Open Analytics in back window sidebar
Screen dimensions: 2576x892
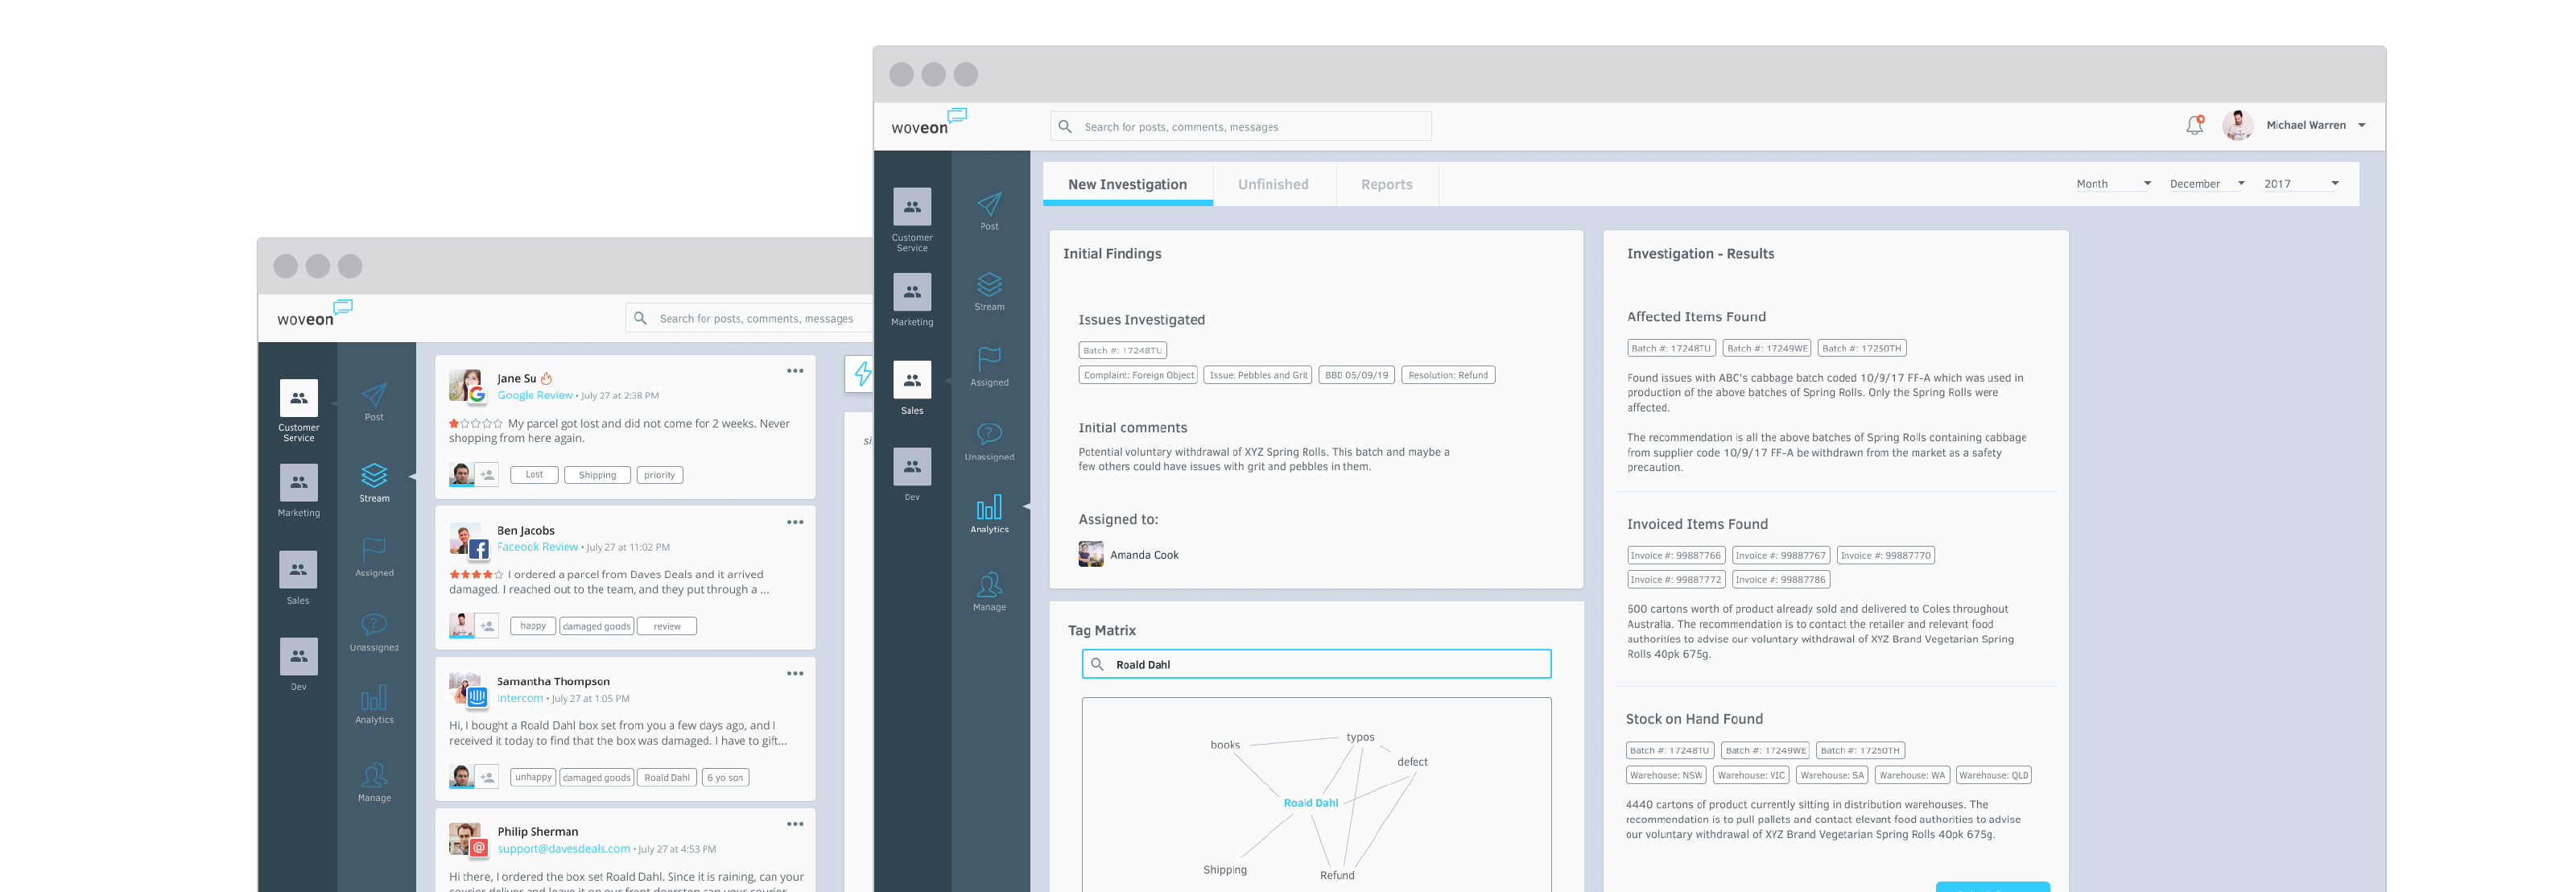(x=374, y=705)
